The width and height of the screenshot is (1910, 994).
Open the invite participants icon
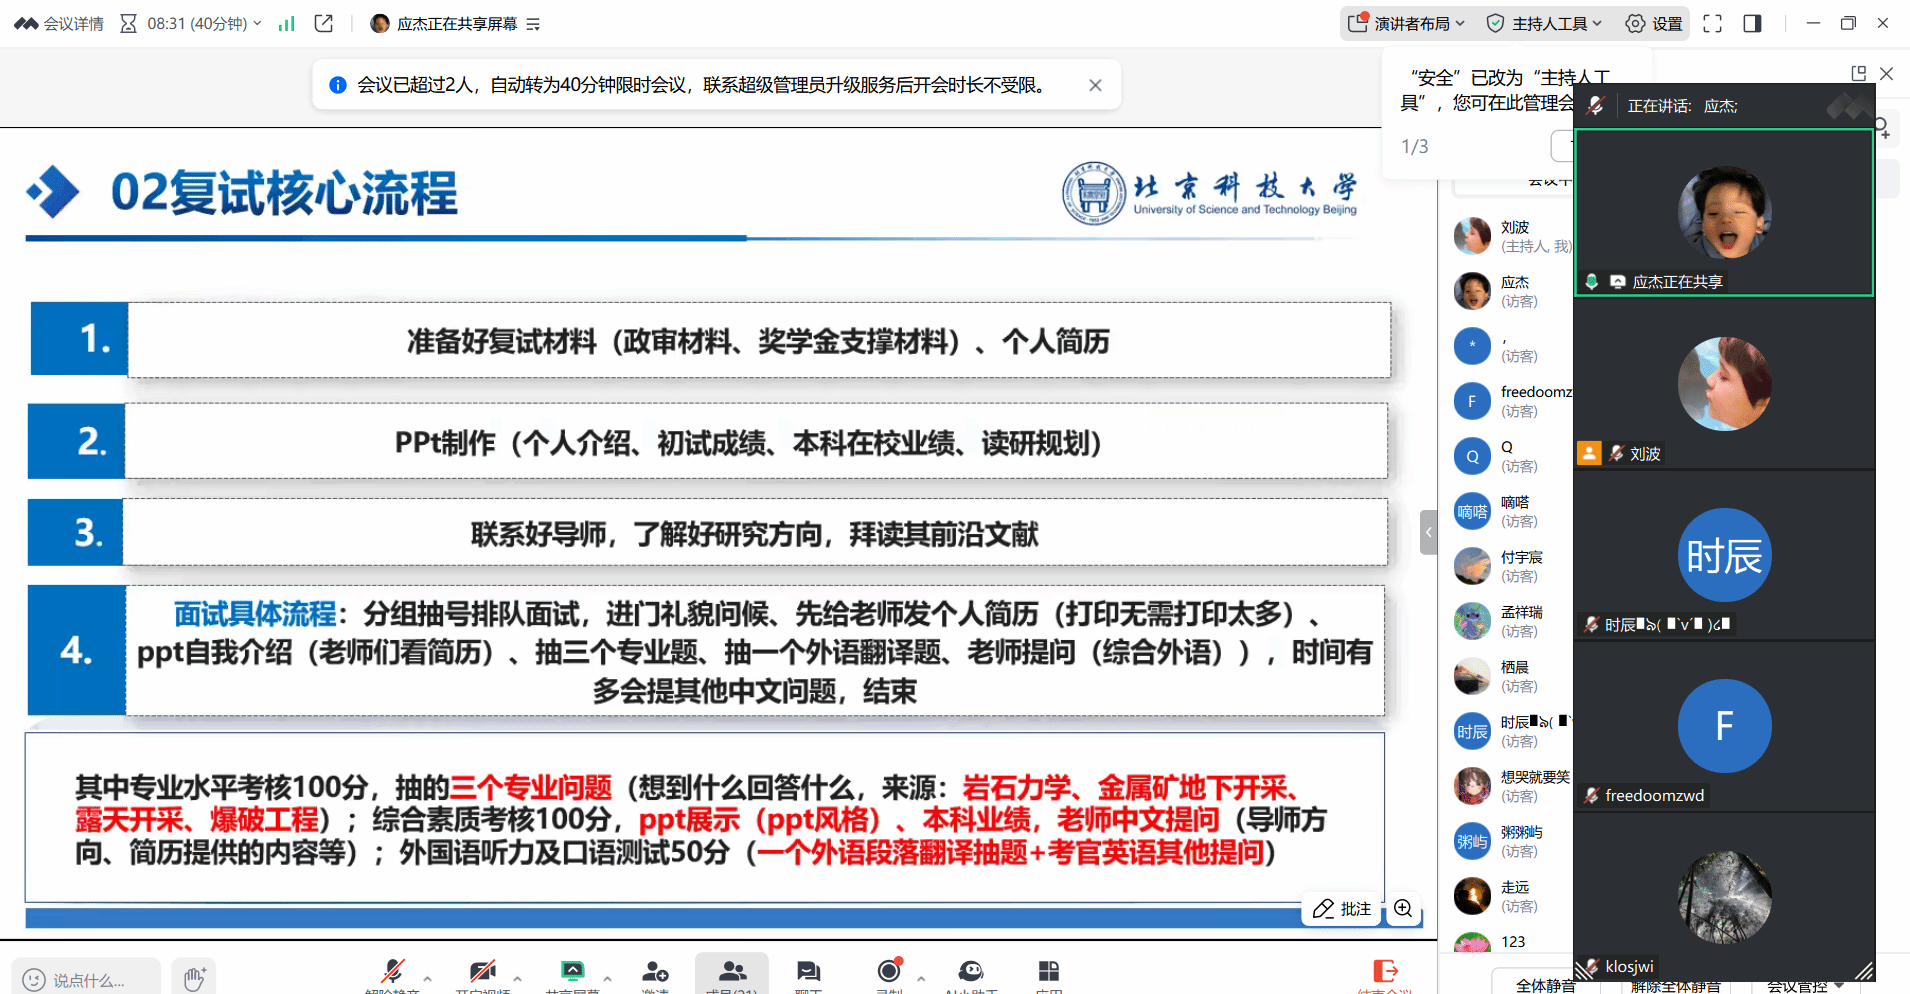click(x=655, y=972)
